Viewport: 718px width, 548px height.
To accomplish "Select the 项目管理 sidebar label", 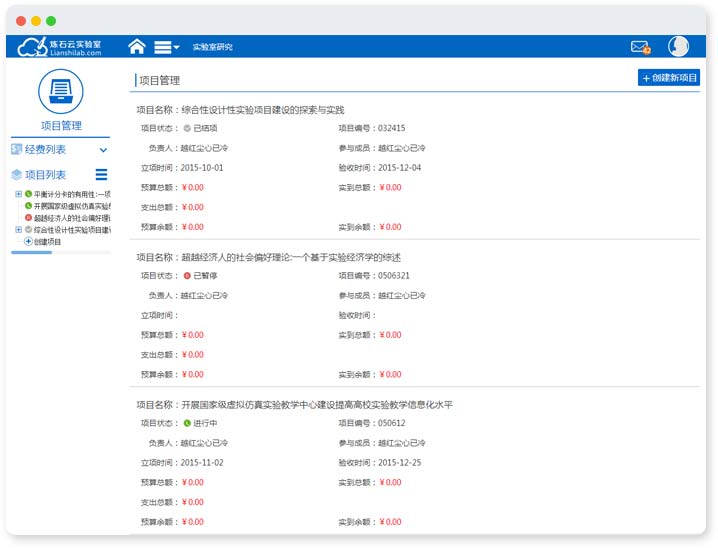I will tap(61, 125).
